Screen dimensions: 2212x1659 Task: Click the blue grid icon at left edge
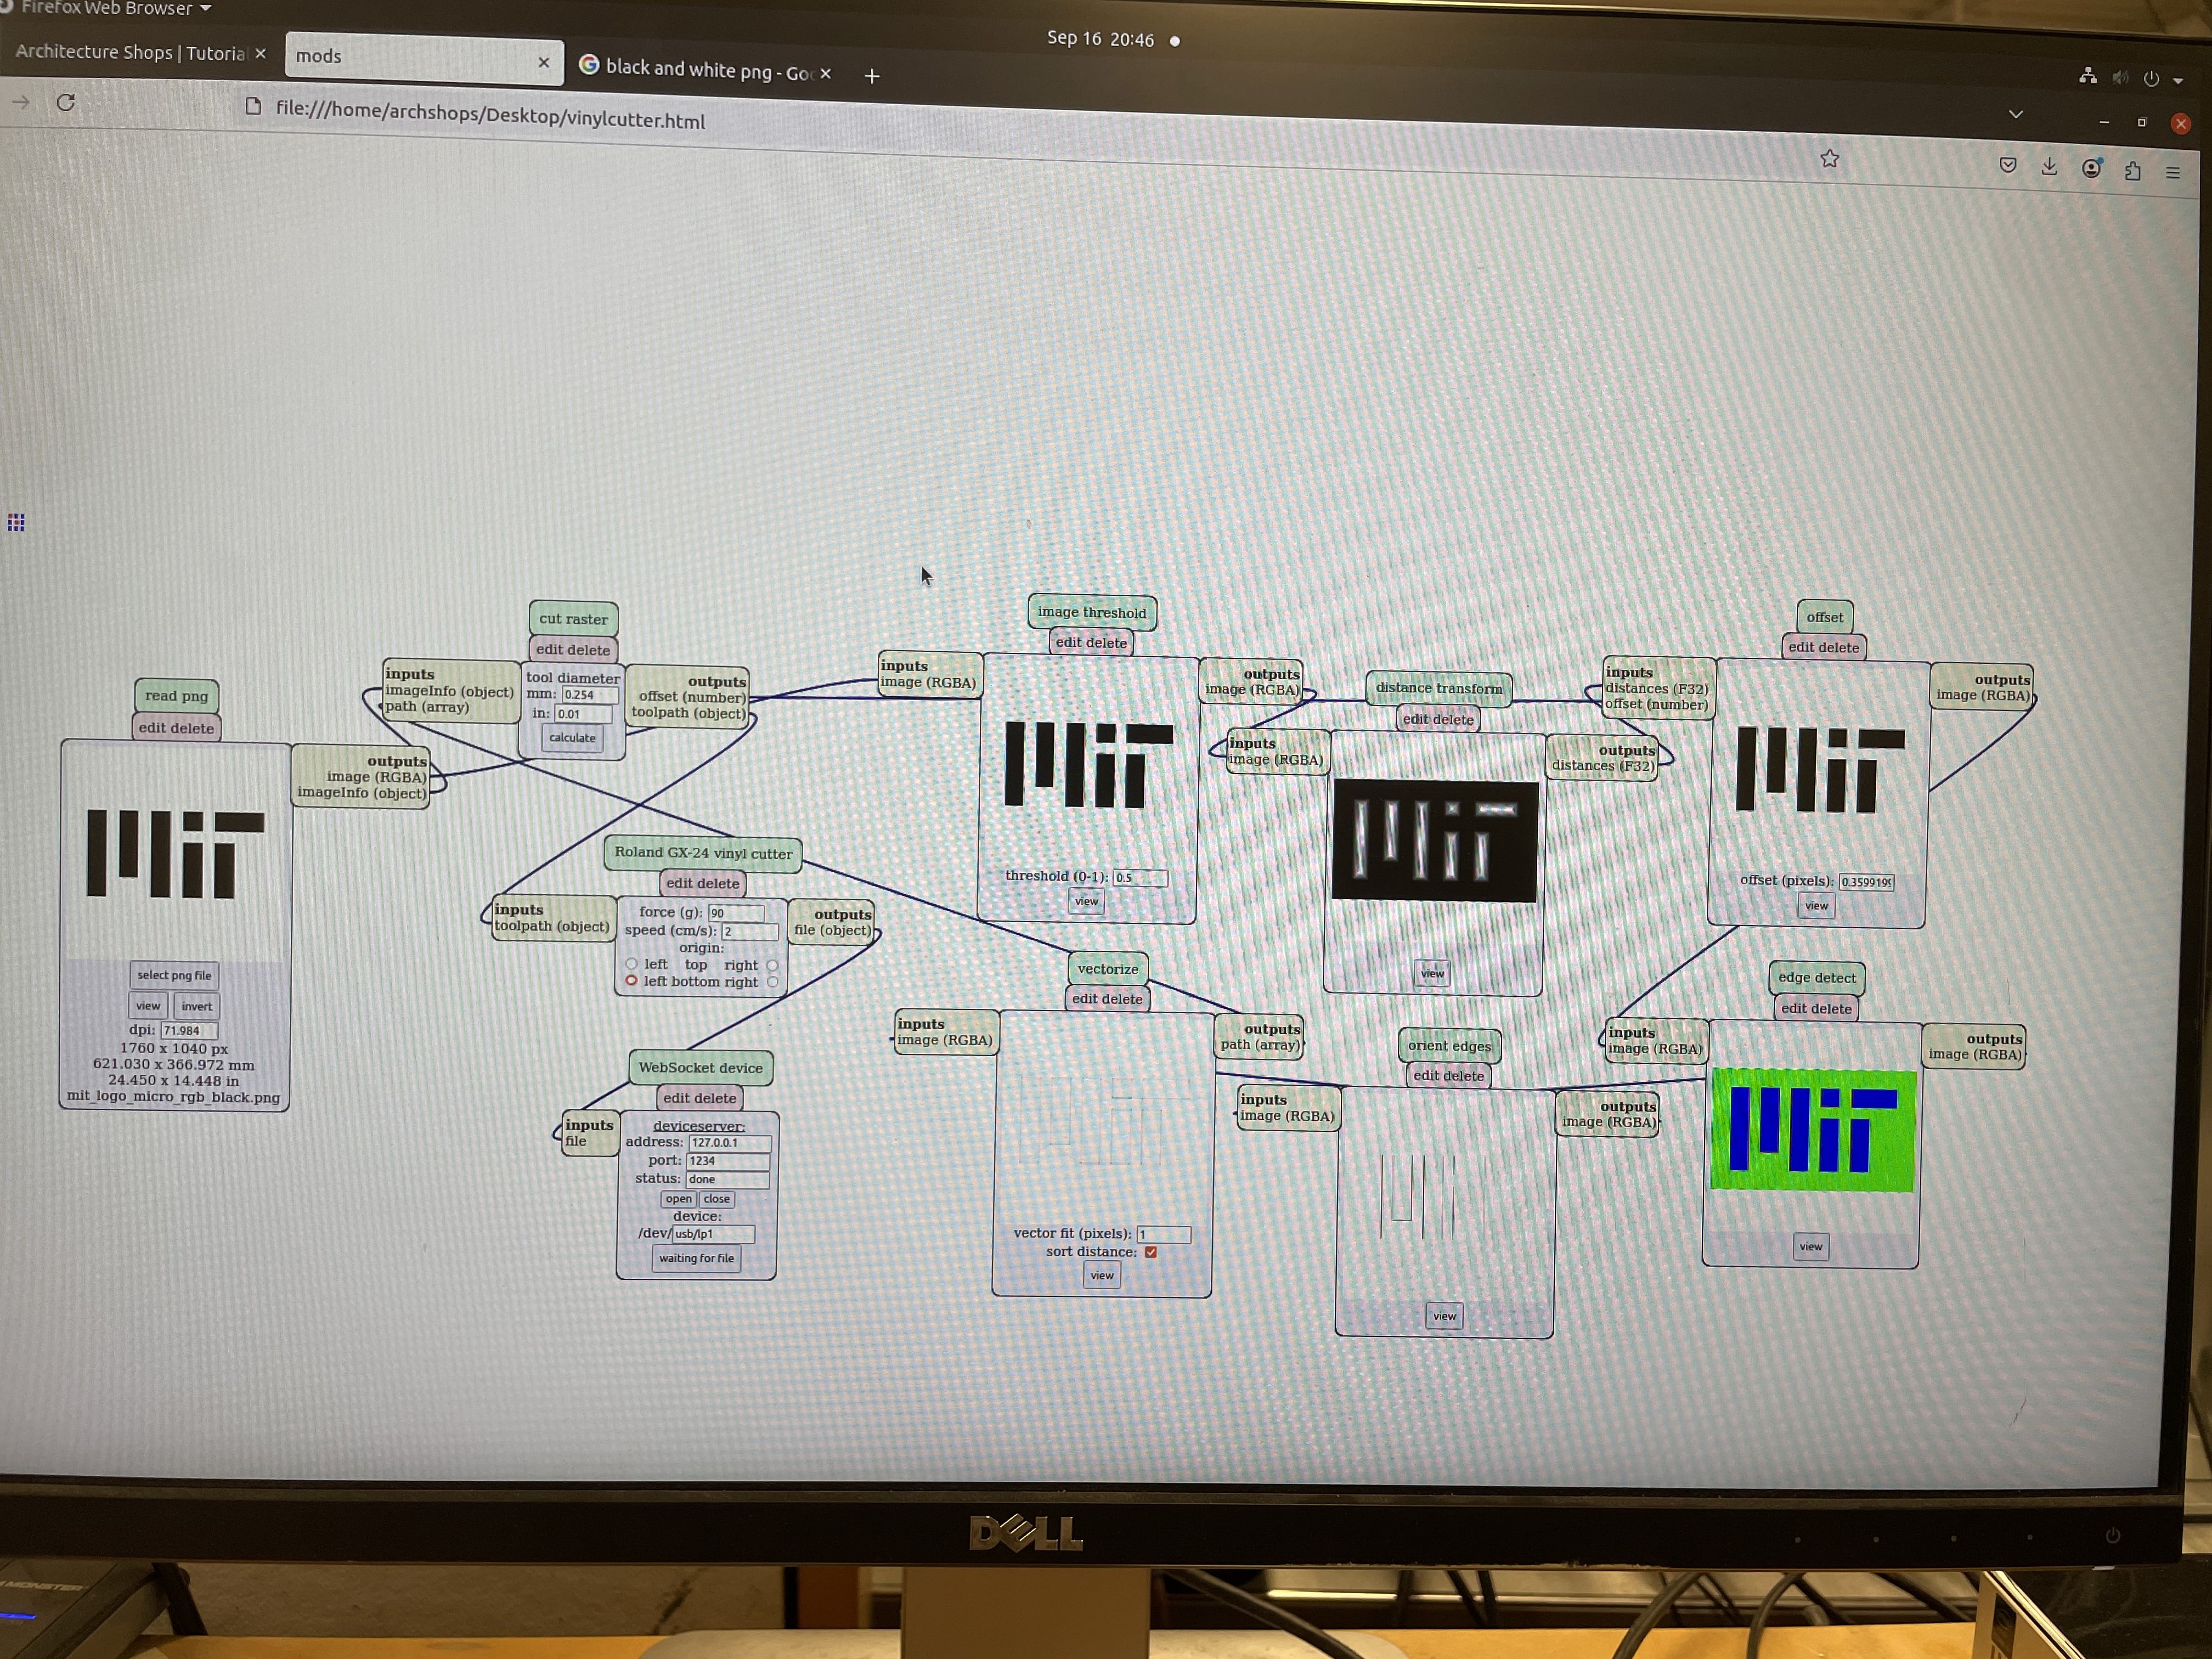coord(16,522)
